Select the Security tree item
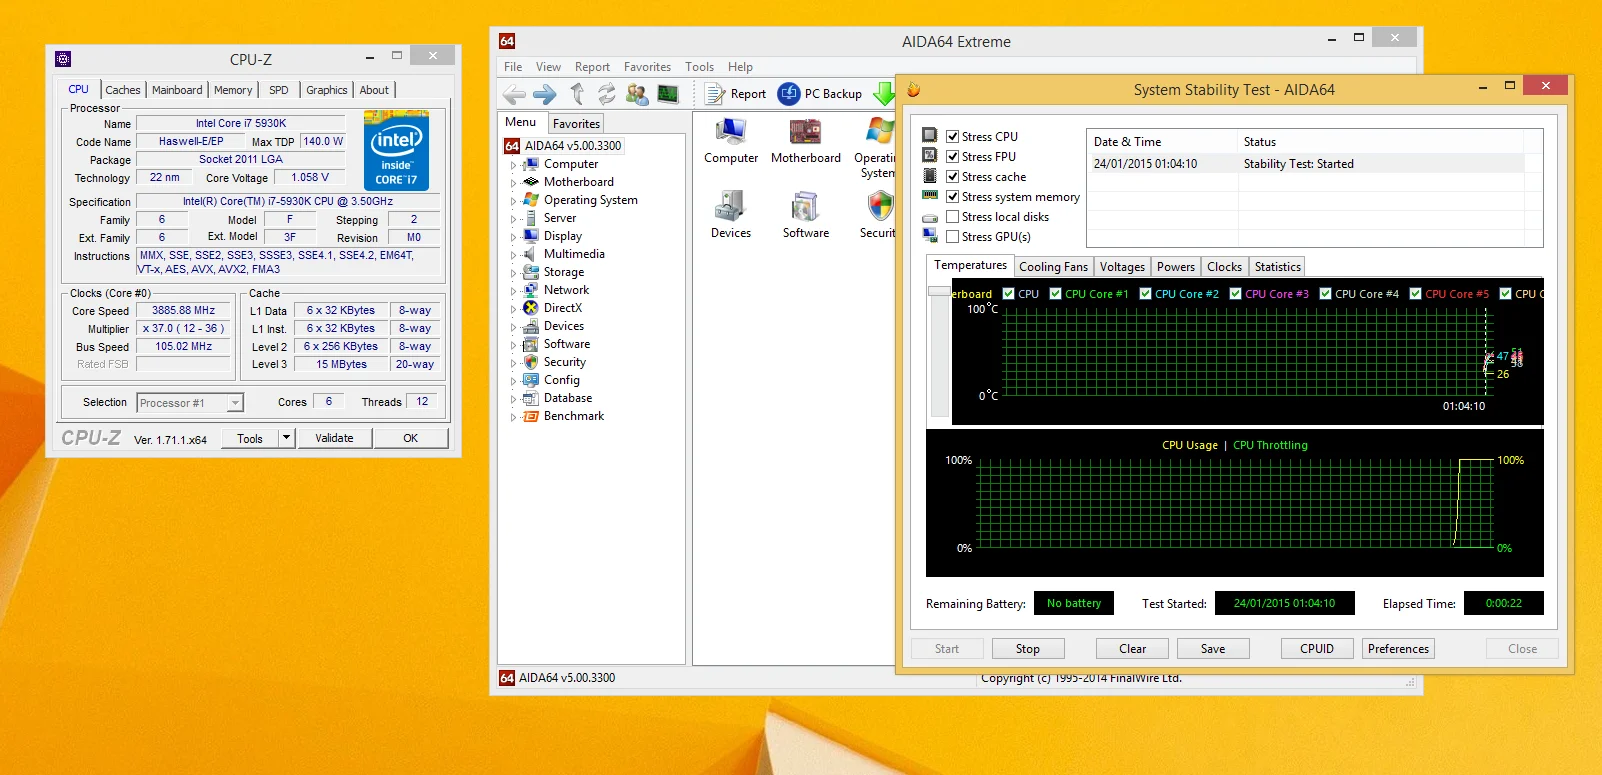This screenshot has height=775, width=1602. (565, 363)
